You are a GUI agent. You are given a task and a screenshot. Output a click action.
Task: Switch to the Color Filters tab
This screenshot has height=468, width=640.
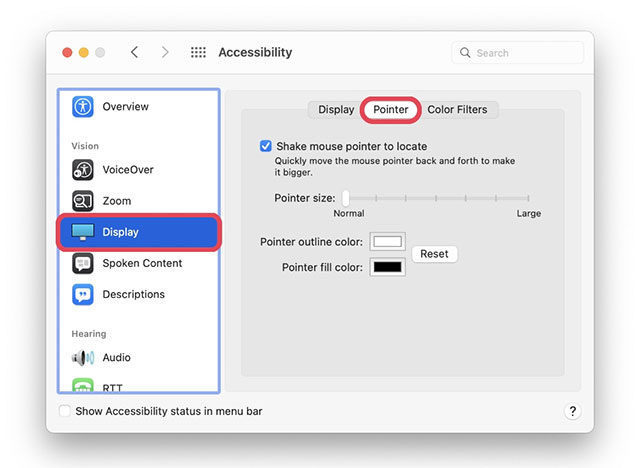click(x=457, y=110)
